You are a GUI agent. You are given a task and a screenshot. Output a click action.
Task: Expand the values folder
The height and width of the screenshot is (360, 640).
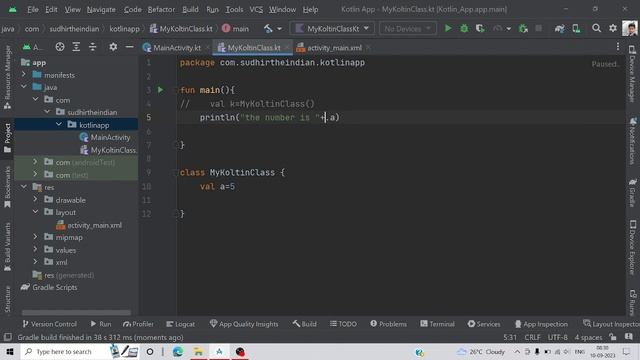pos(35,249)
